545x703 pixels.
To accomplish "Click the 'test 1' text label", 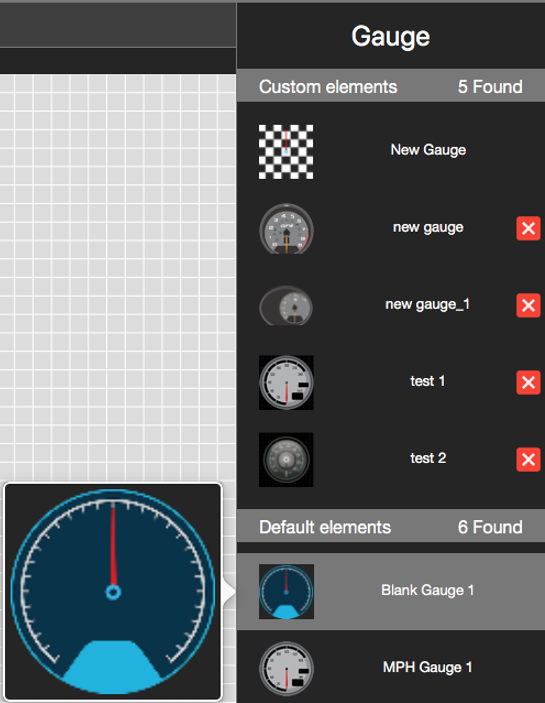I will (x=428, y=381).
